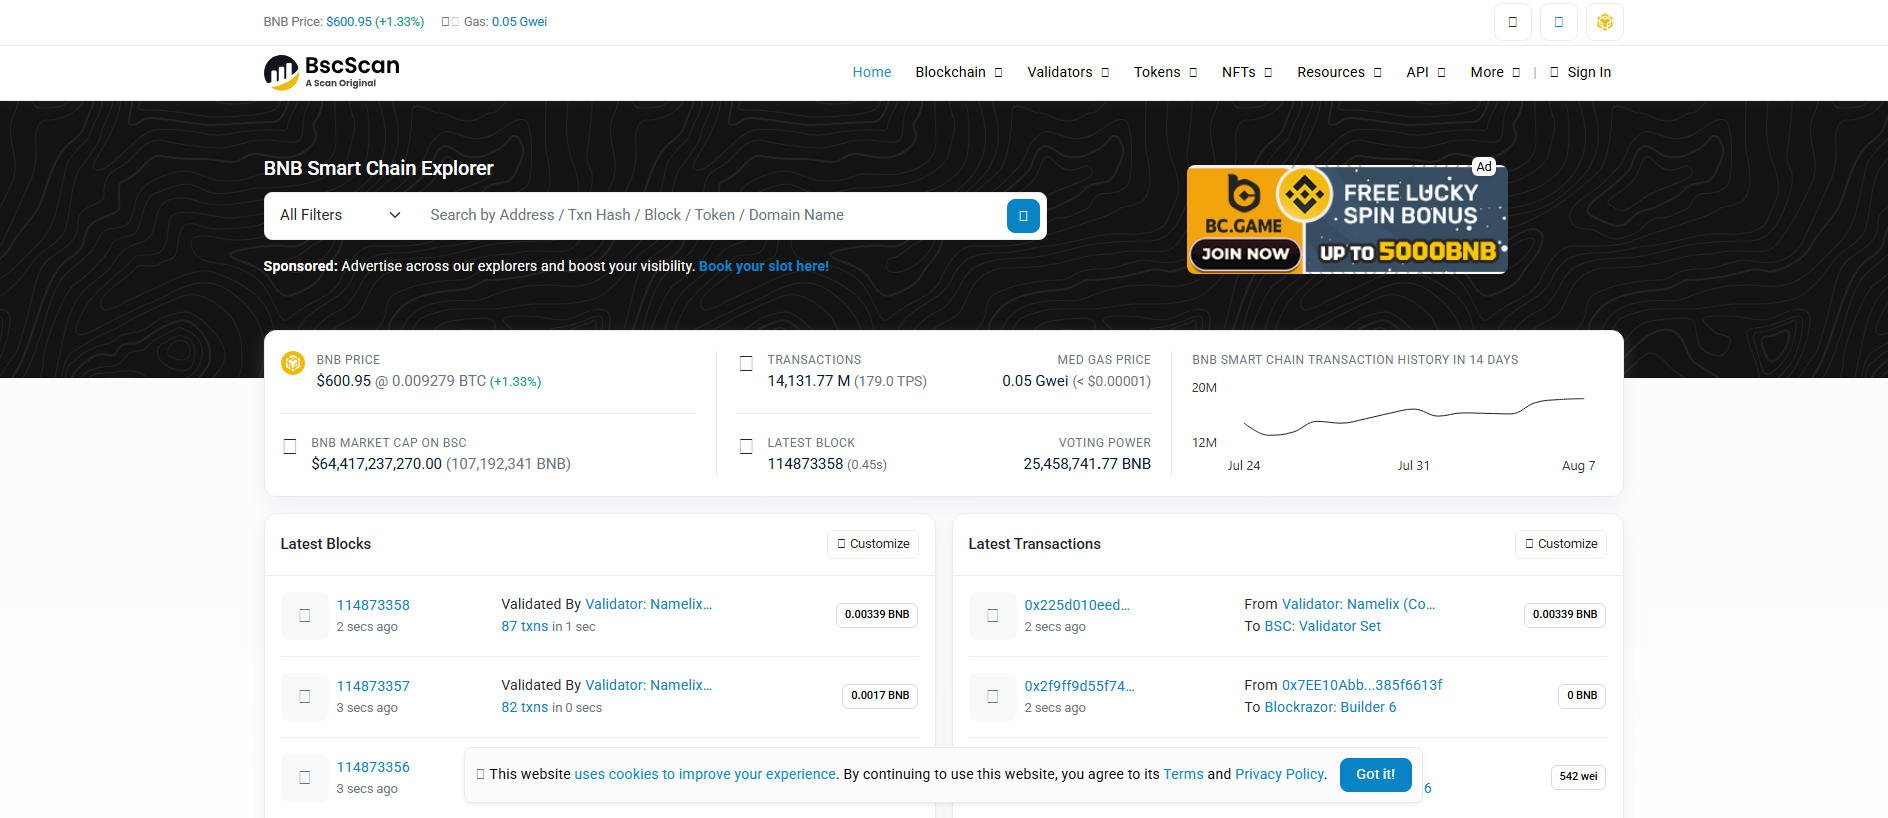This screenshot has width=1888, height=818.
Task: Click the blue search submit button
Action: click(x=1023, y=216)
